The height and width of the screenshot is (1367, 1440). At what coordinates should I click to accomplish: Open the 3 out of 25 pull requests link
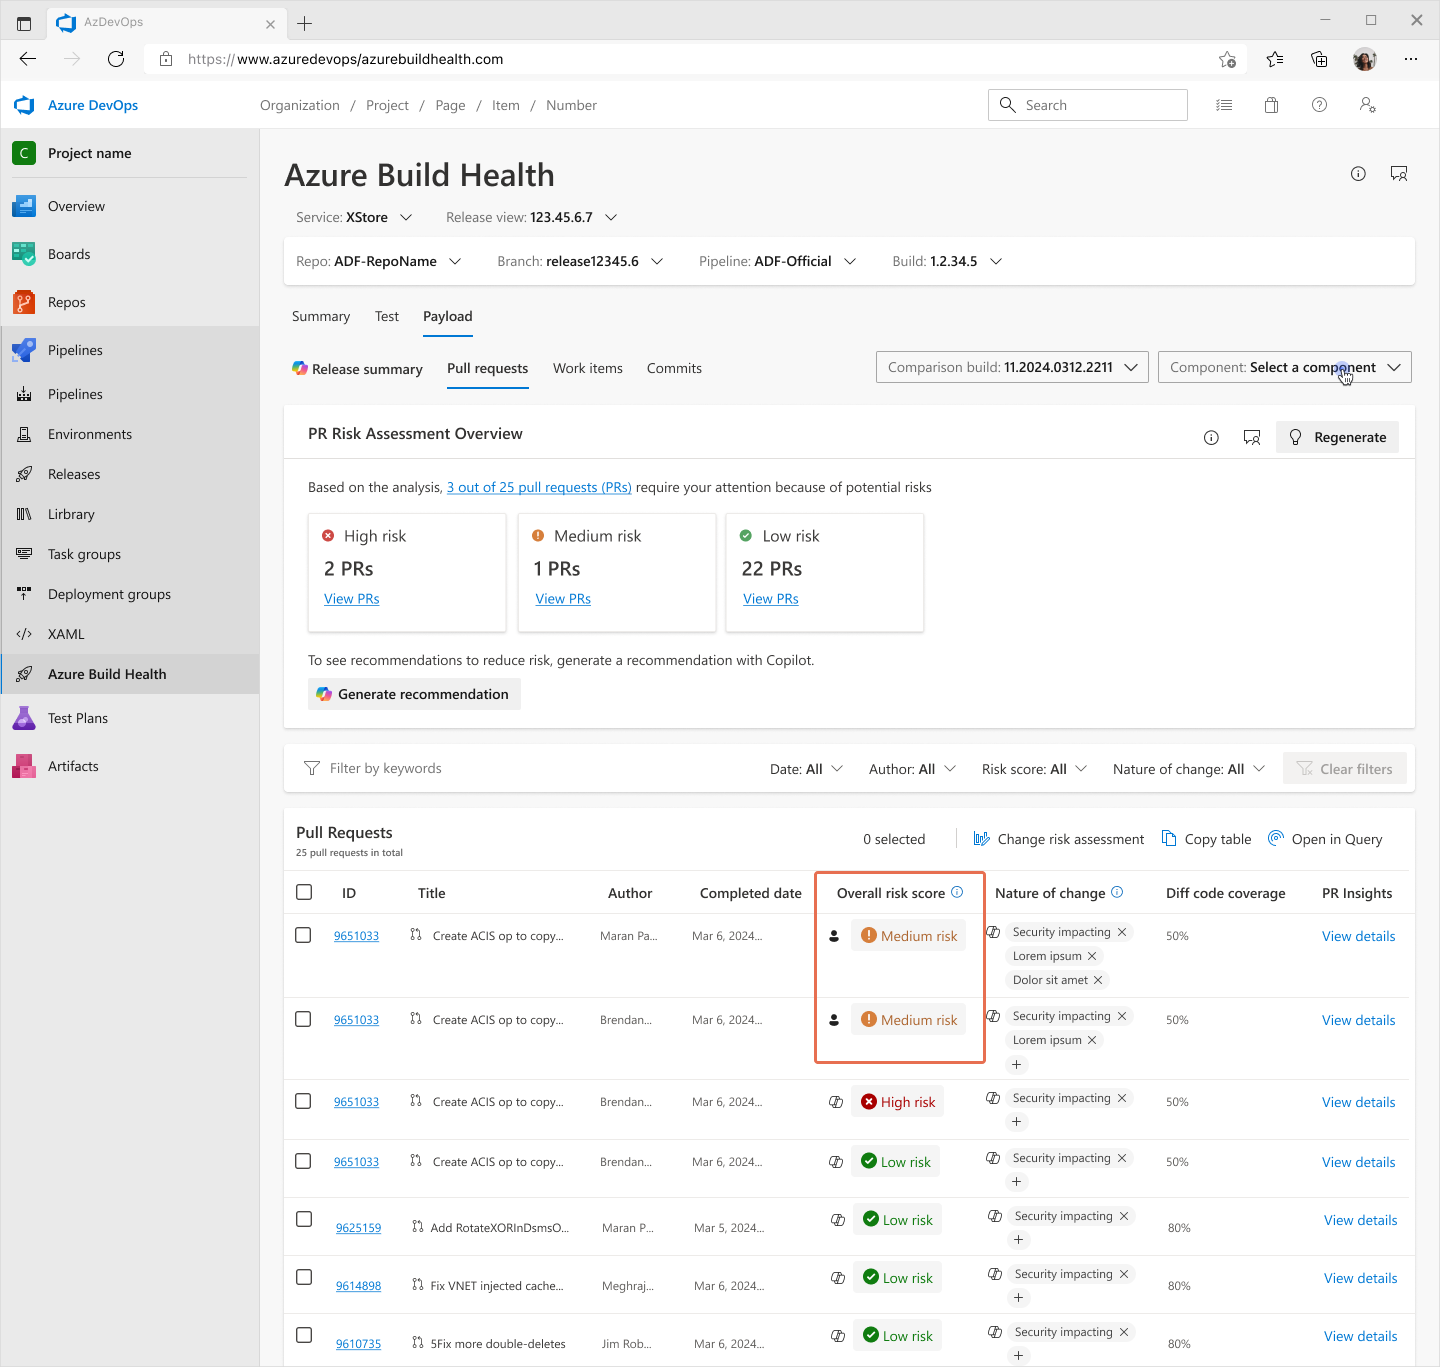(539, 487)
